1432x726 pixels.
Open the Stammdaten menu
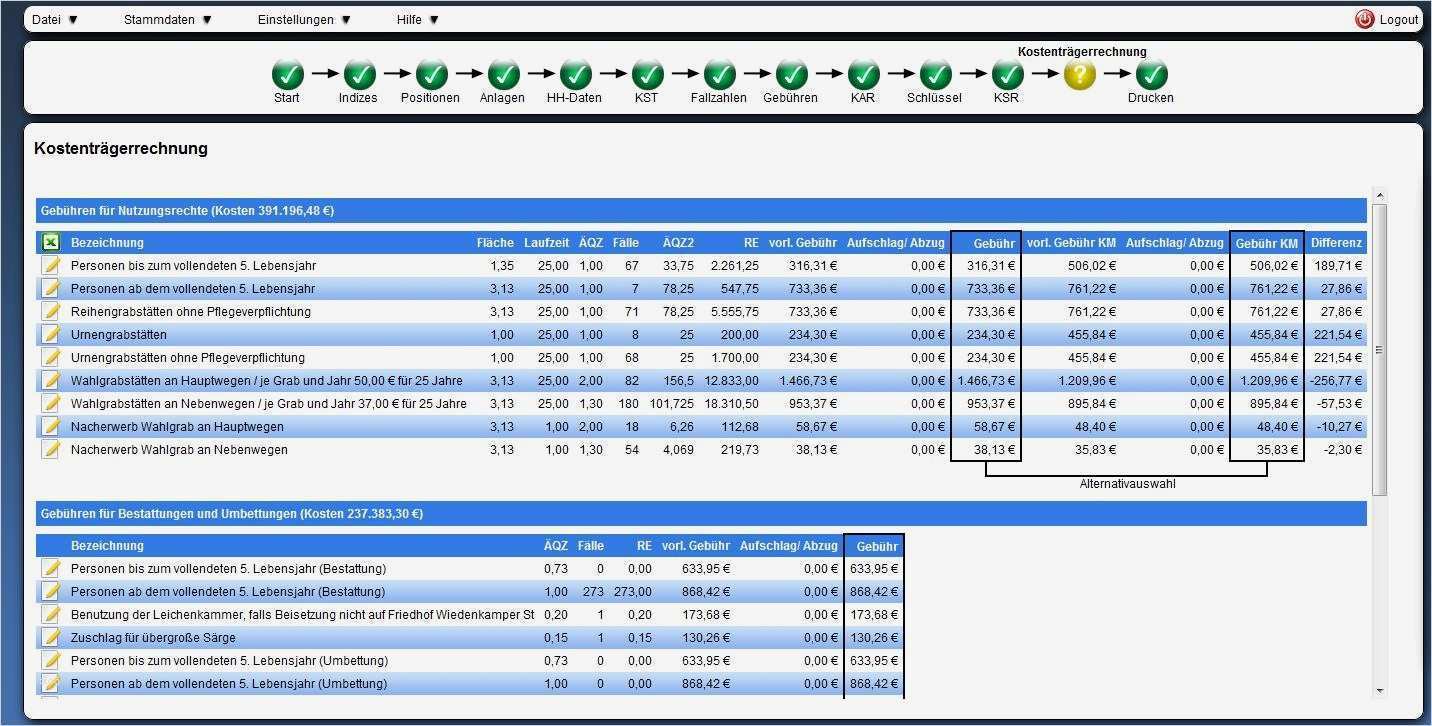(x=165, y=18)
